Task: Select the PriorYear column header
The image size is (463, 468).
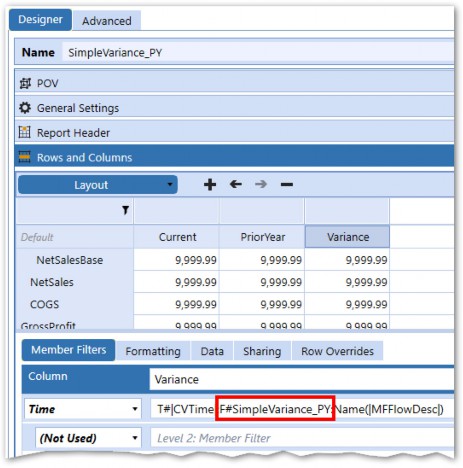Action: click(262, 237)
